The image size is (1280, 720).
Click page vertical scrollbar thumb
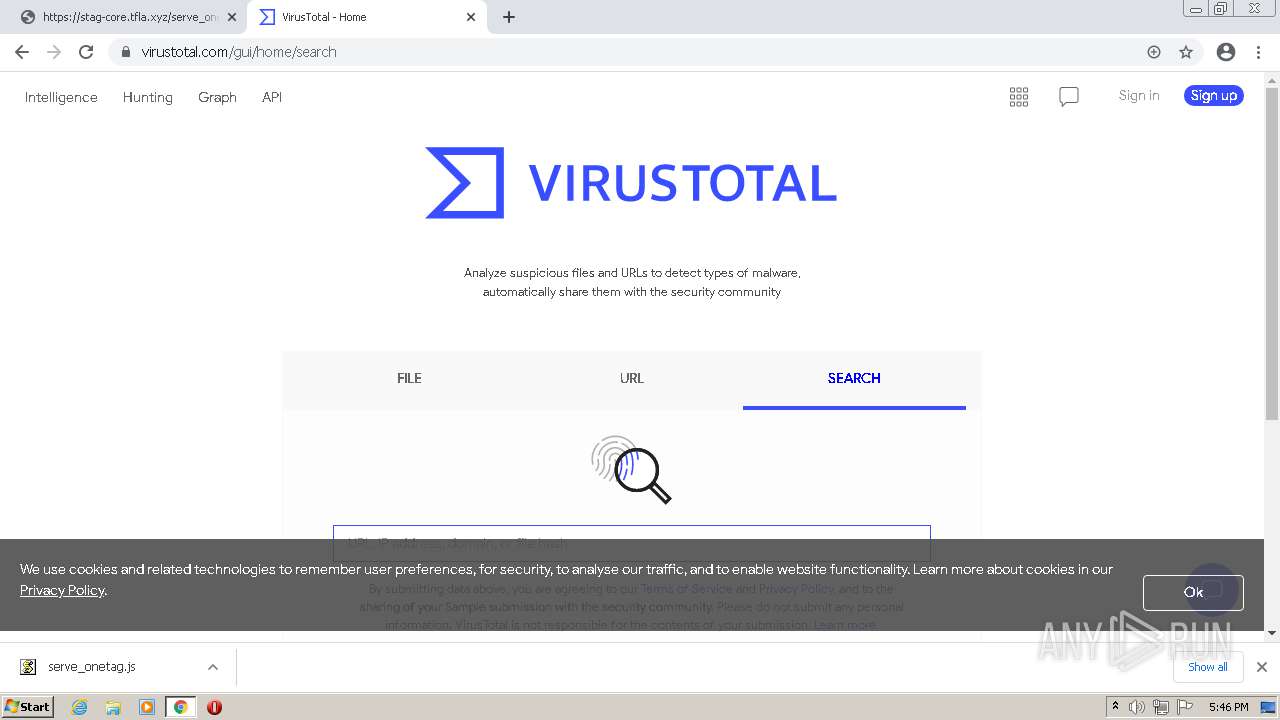(1272, 253)
